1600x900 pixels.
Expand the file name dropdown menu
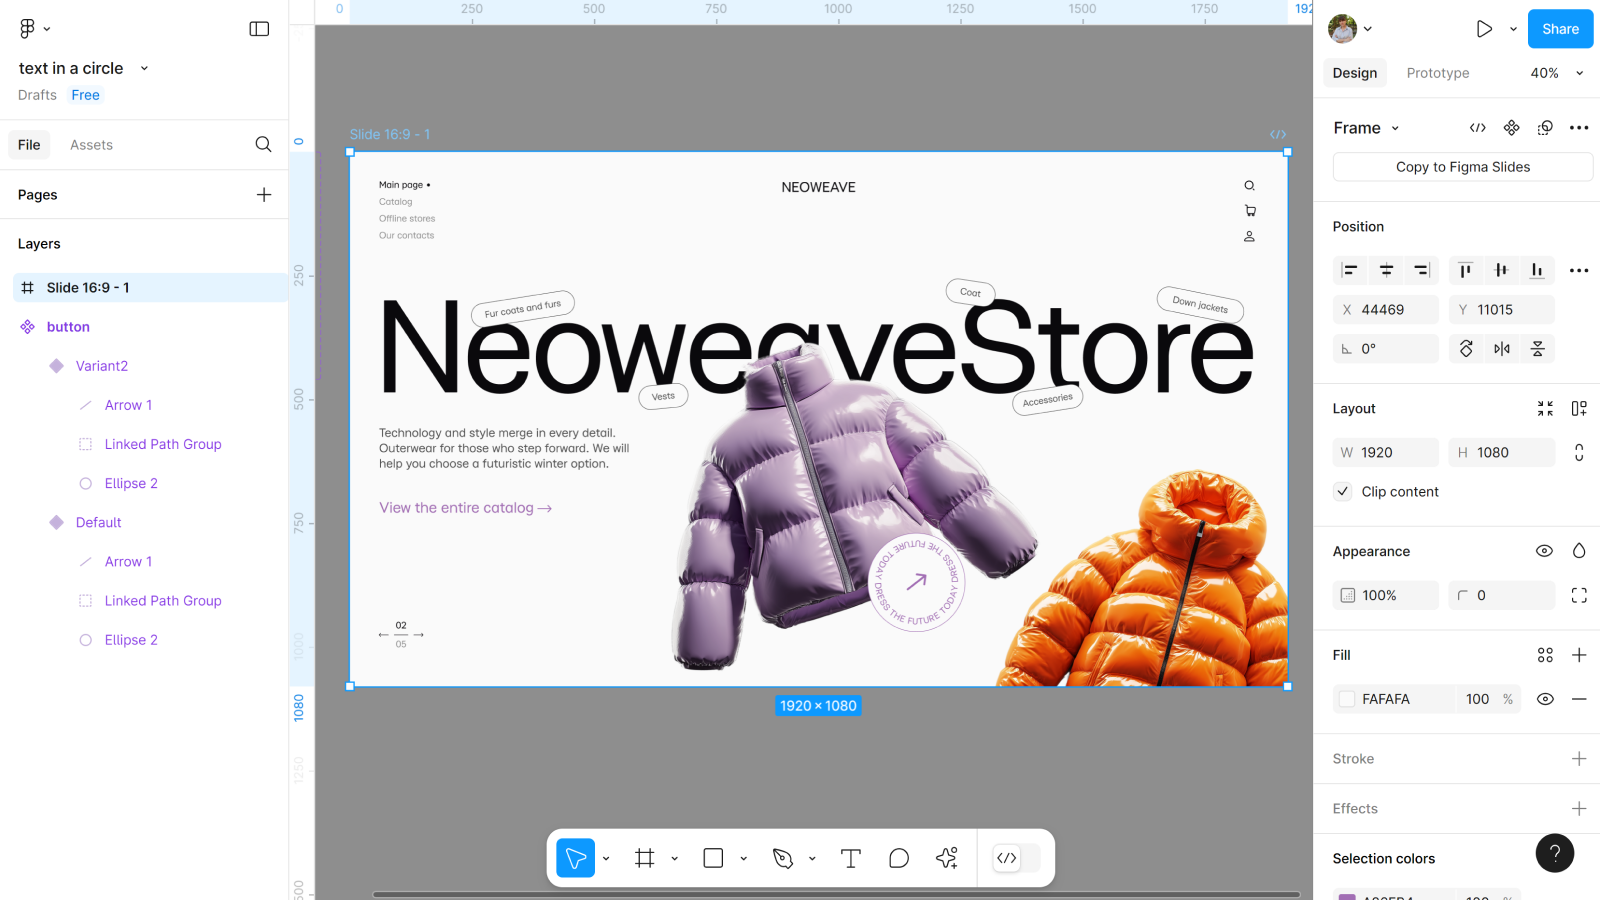144,69
